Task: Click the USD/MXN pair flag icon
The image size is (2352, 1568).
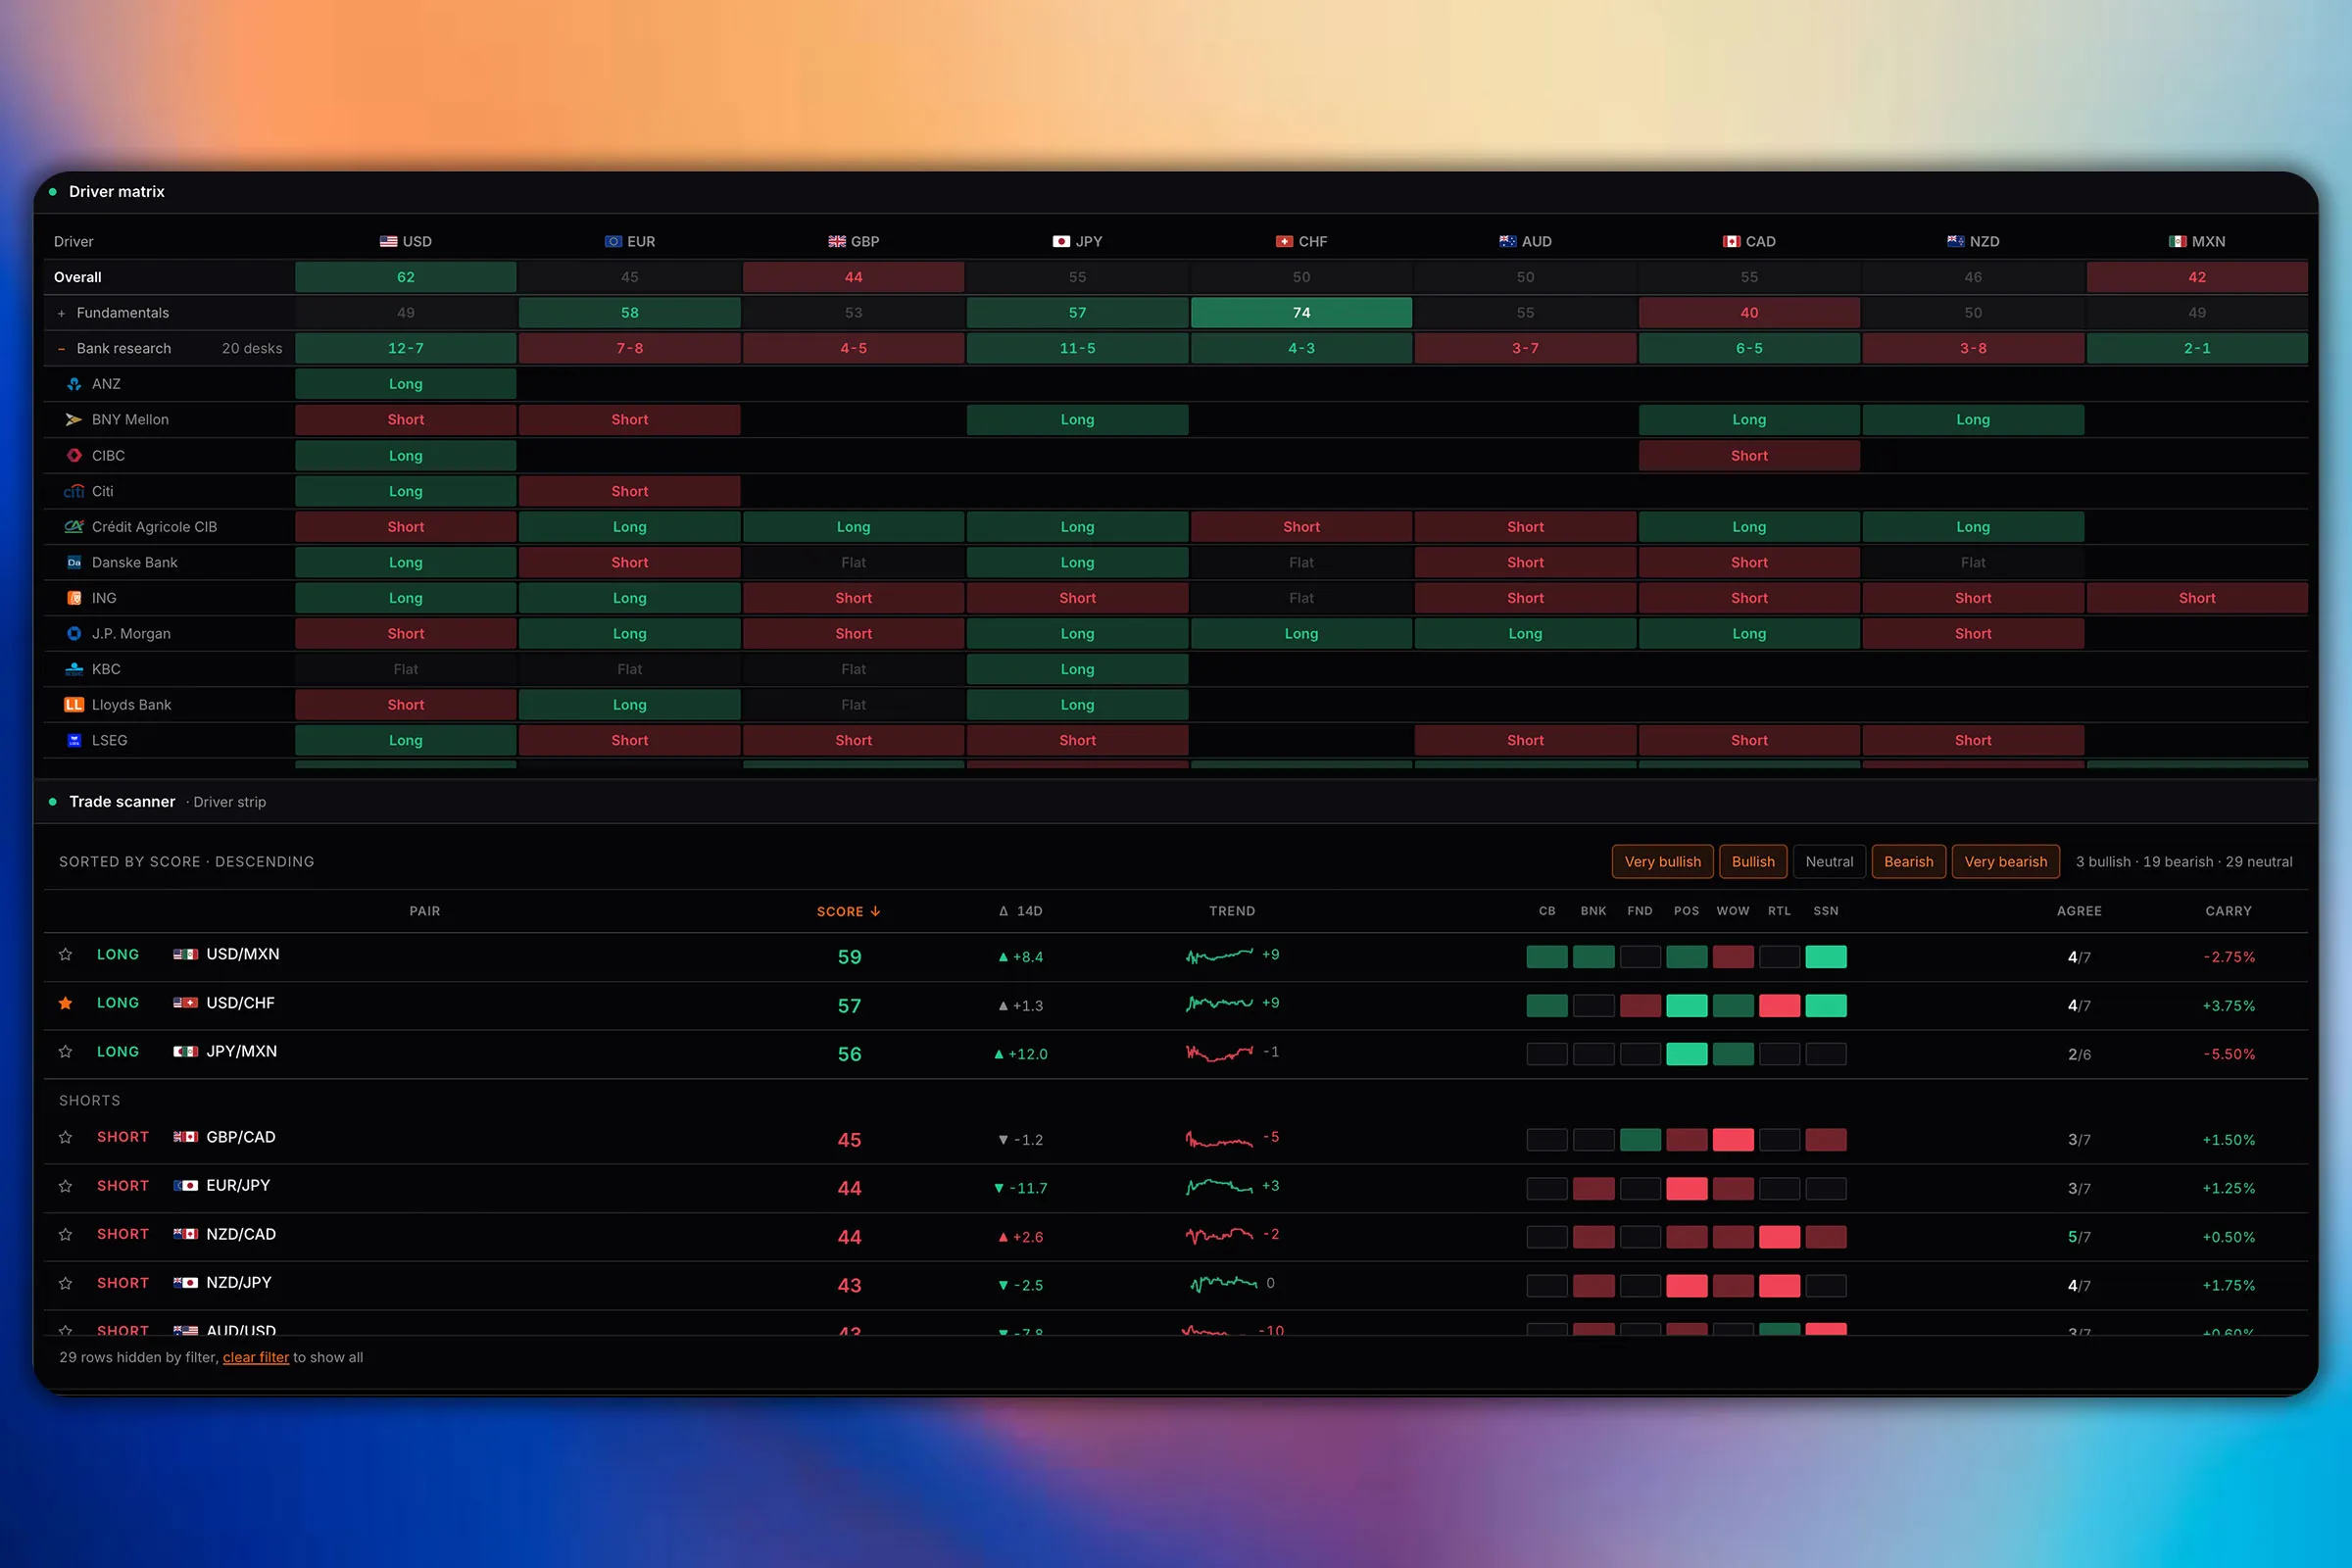Action: pos(186,955)
